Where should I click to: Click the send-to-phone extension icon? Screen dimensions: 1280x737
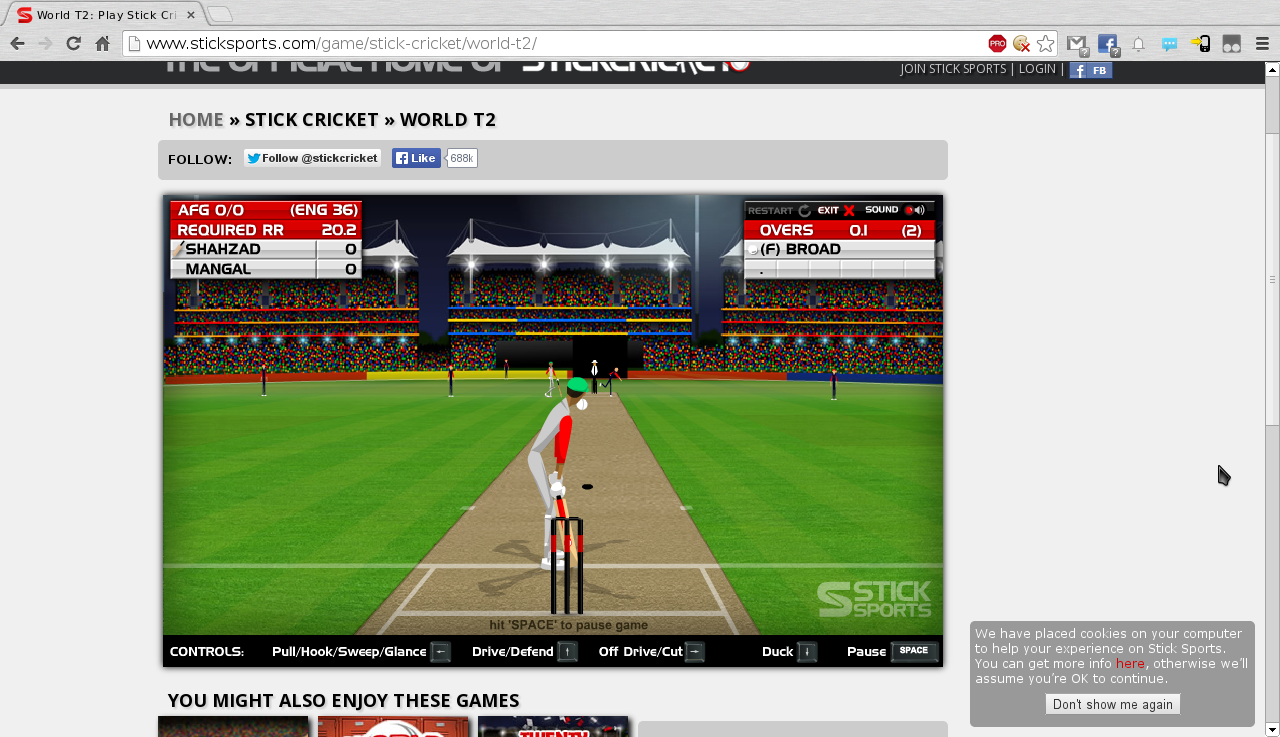pyautogui.click(x=1201, y=44)
